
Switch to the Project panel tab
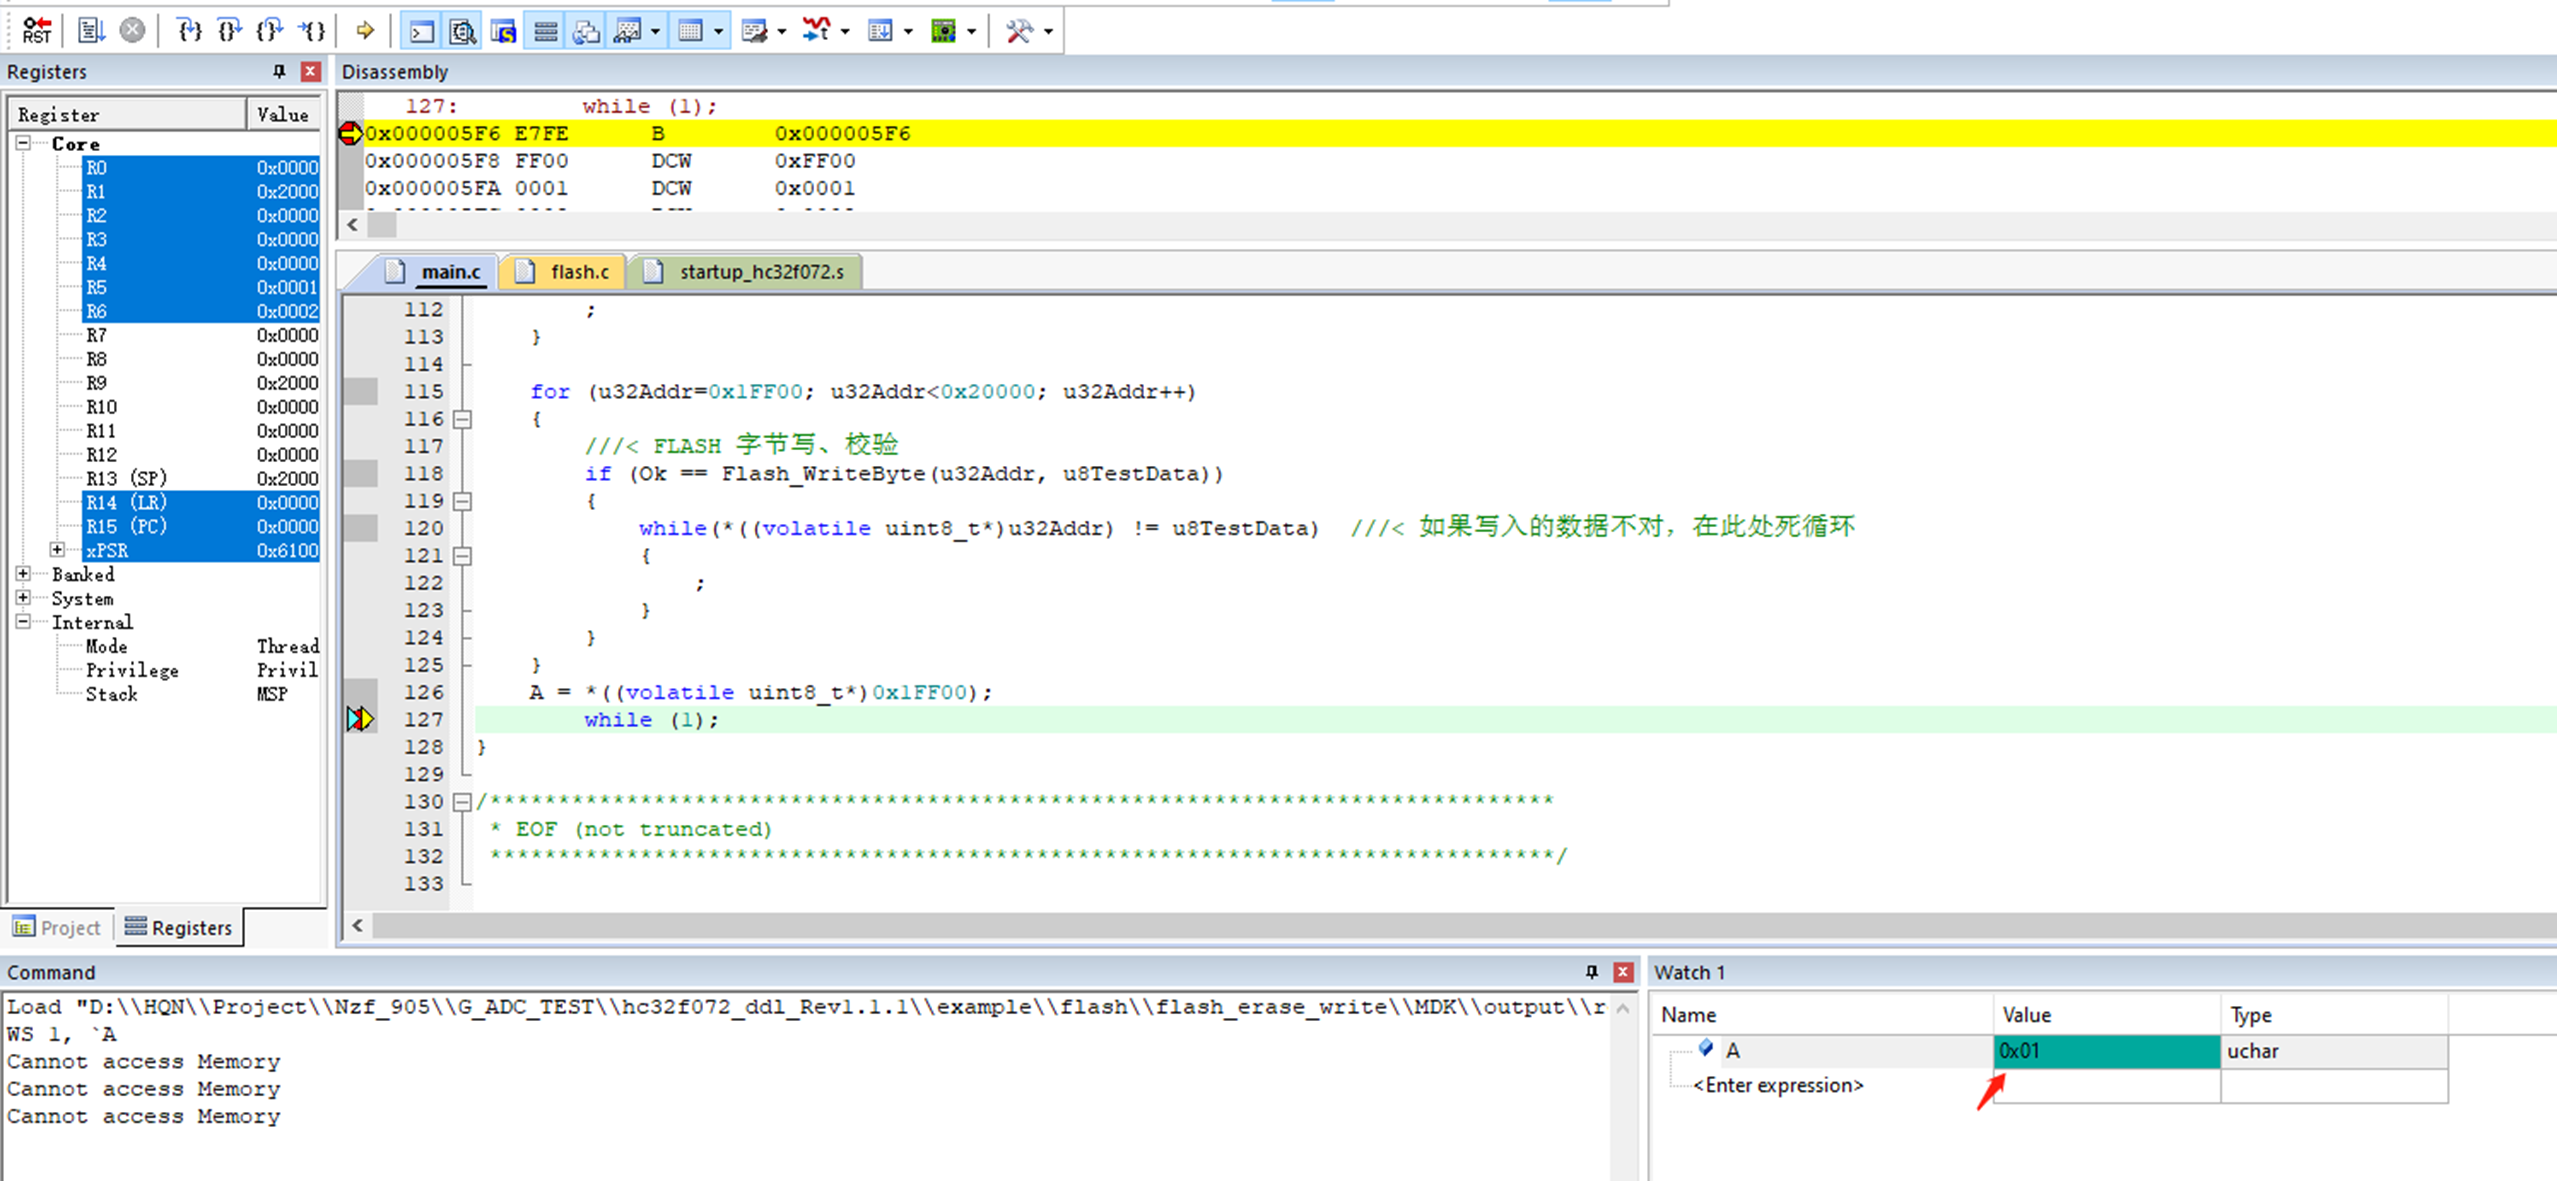pos(58,927)
